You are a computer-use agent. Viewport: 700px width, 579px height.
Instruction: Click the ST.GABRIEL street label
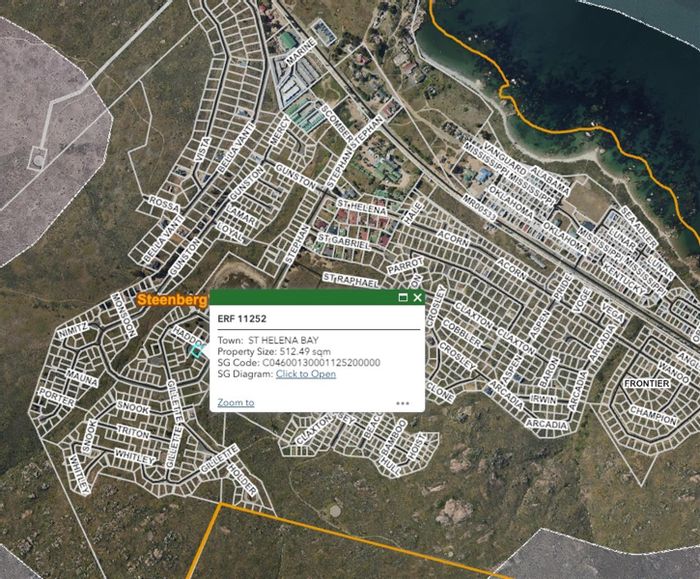pos(344,242)
